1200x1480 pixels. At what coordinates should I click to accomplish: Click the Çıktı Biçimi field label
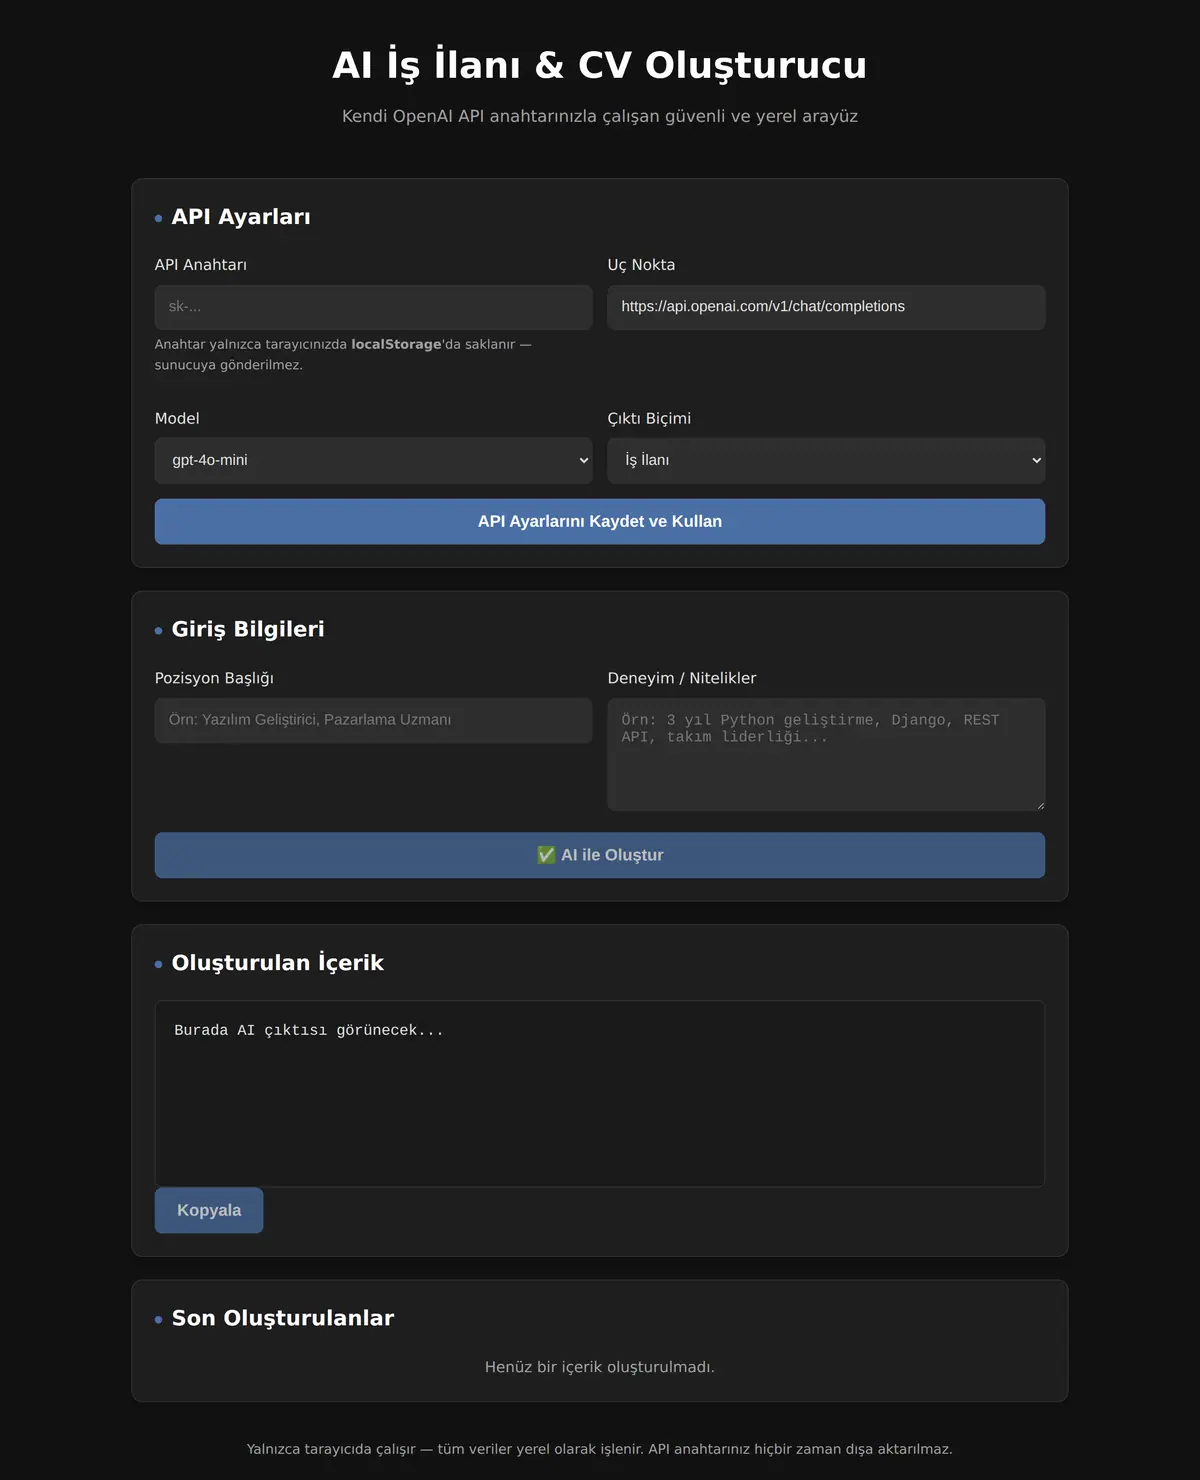[x=649, y=418]
